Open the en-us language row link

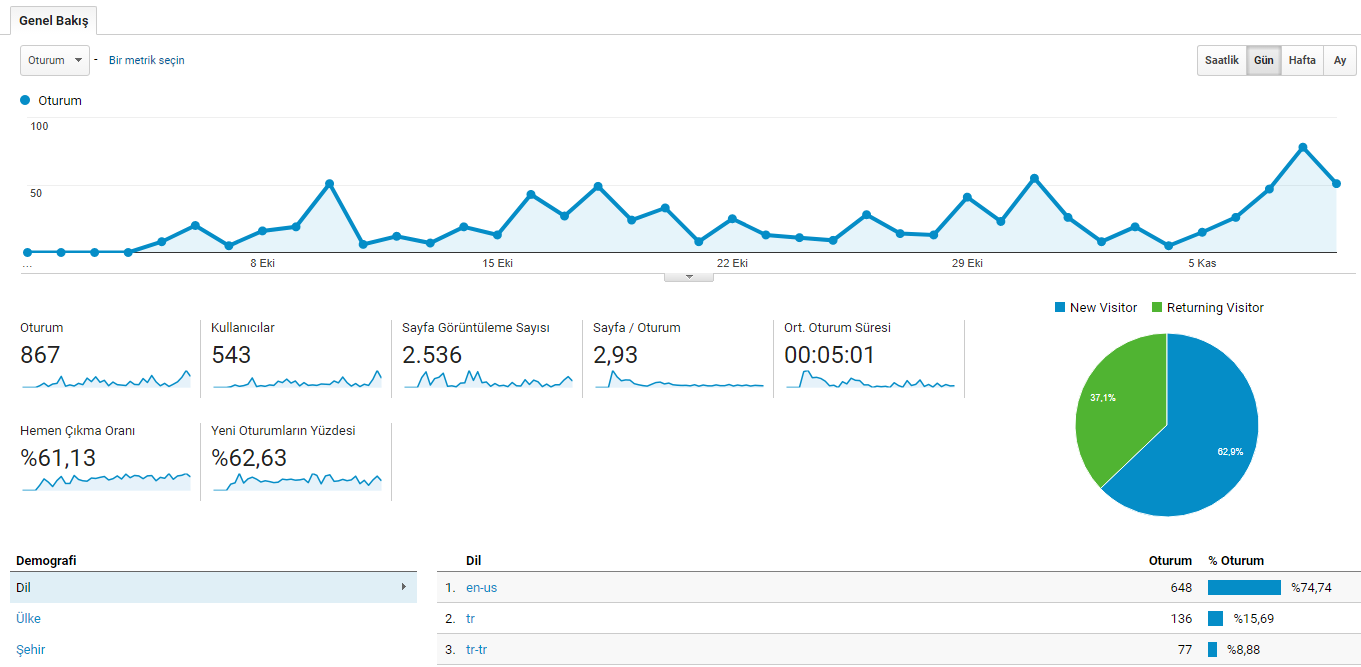click(481, 587)
